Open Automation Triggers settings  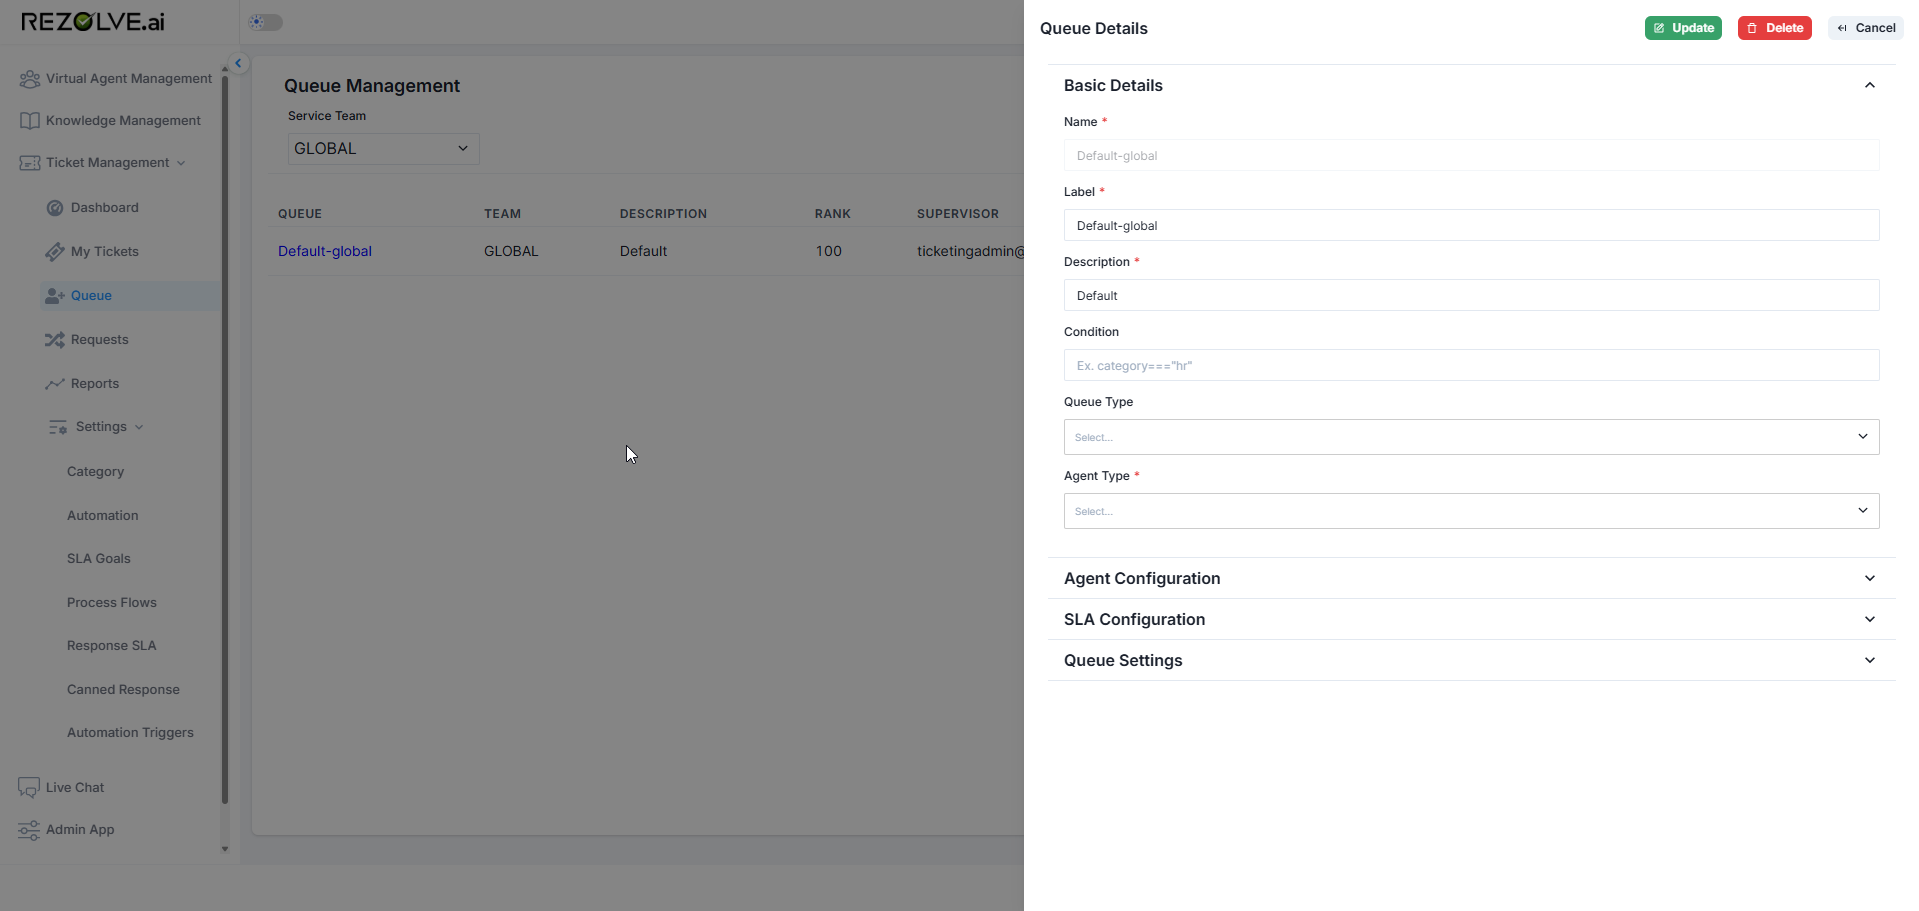[131, 733]
